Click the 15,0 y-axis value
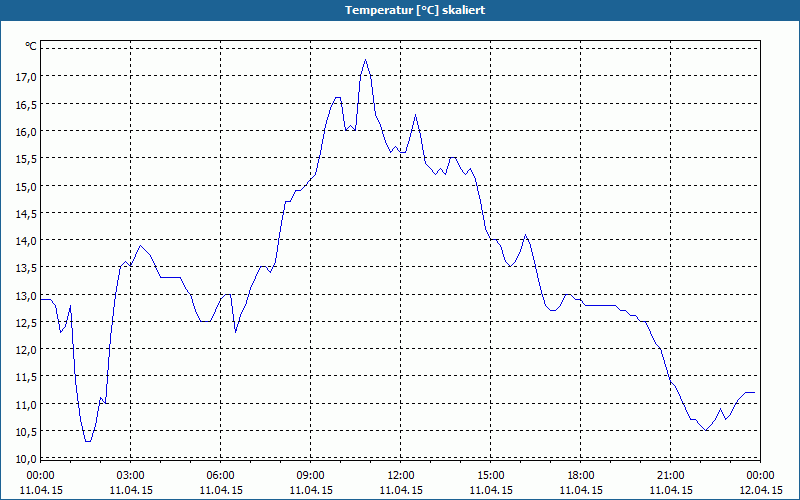The image size is (800, 500). tap(27, 187)
